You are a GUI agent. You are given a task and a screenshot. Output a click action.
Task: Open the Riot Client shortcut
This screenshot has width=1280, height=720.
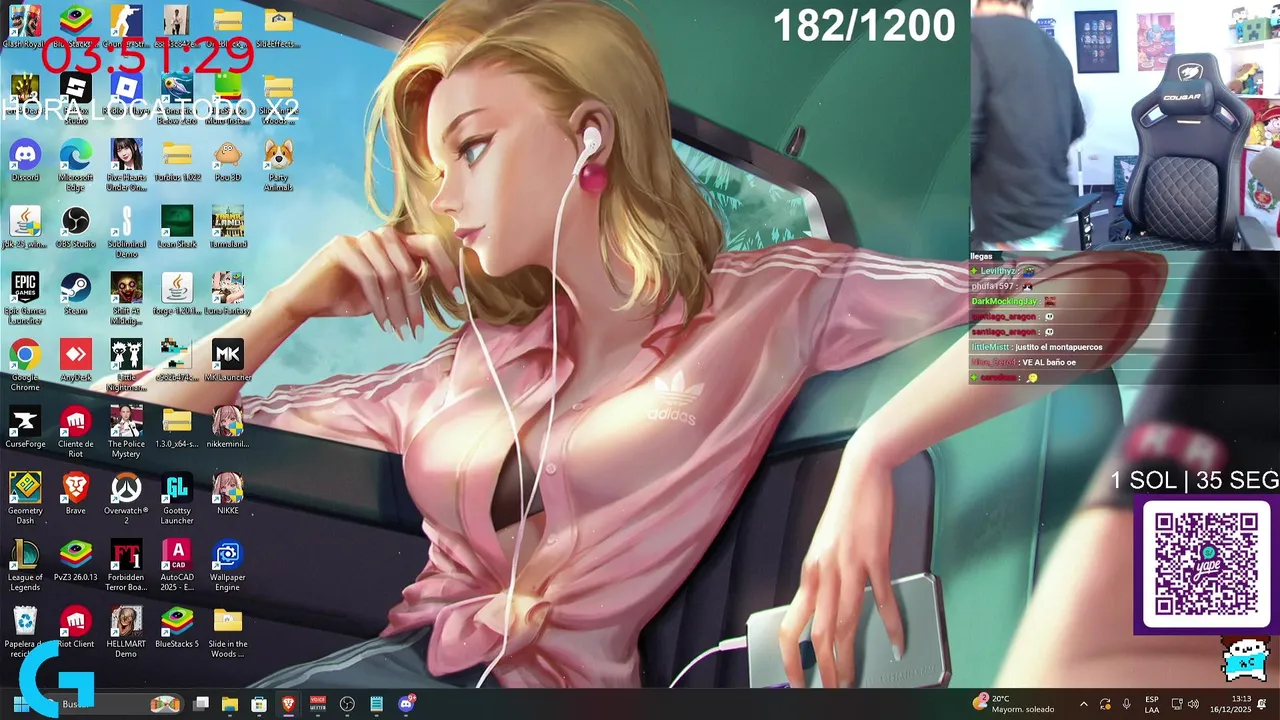point(76,627)
